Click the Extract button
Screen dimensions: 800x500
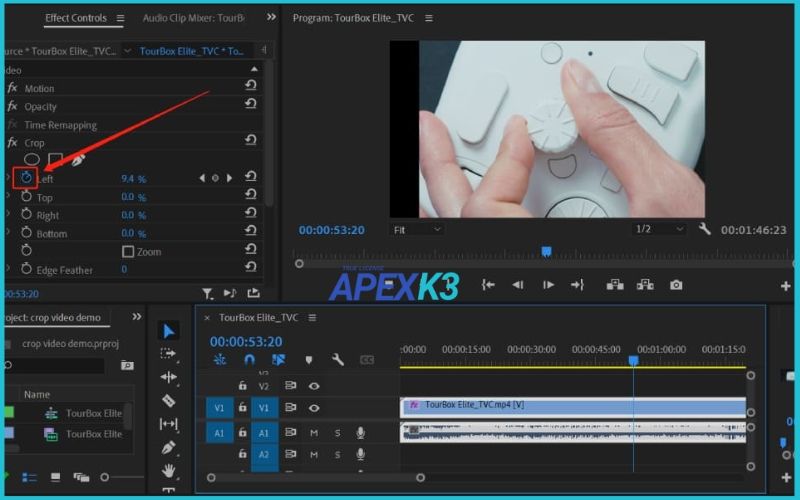[x=645, y=285]
